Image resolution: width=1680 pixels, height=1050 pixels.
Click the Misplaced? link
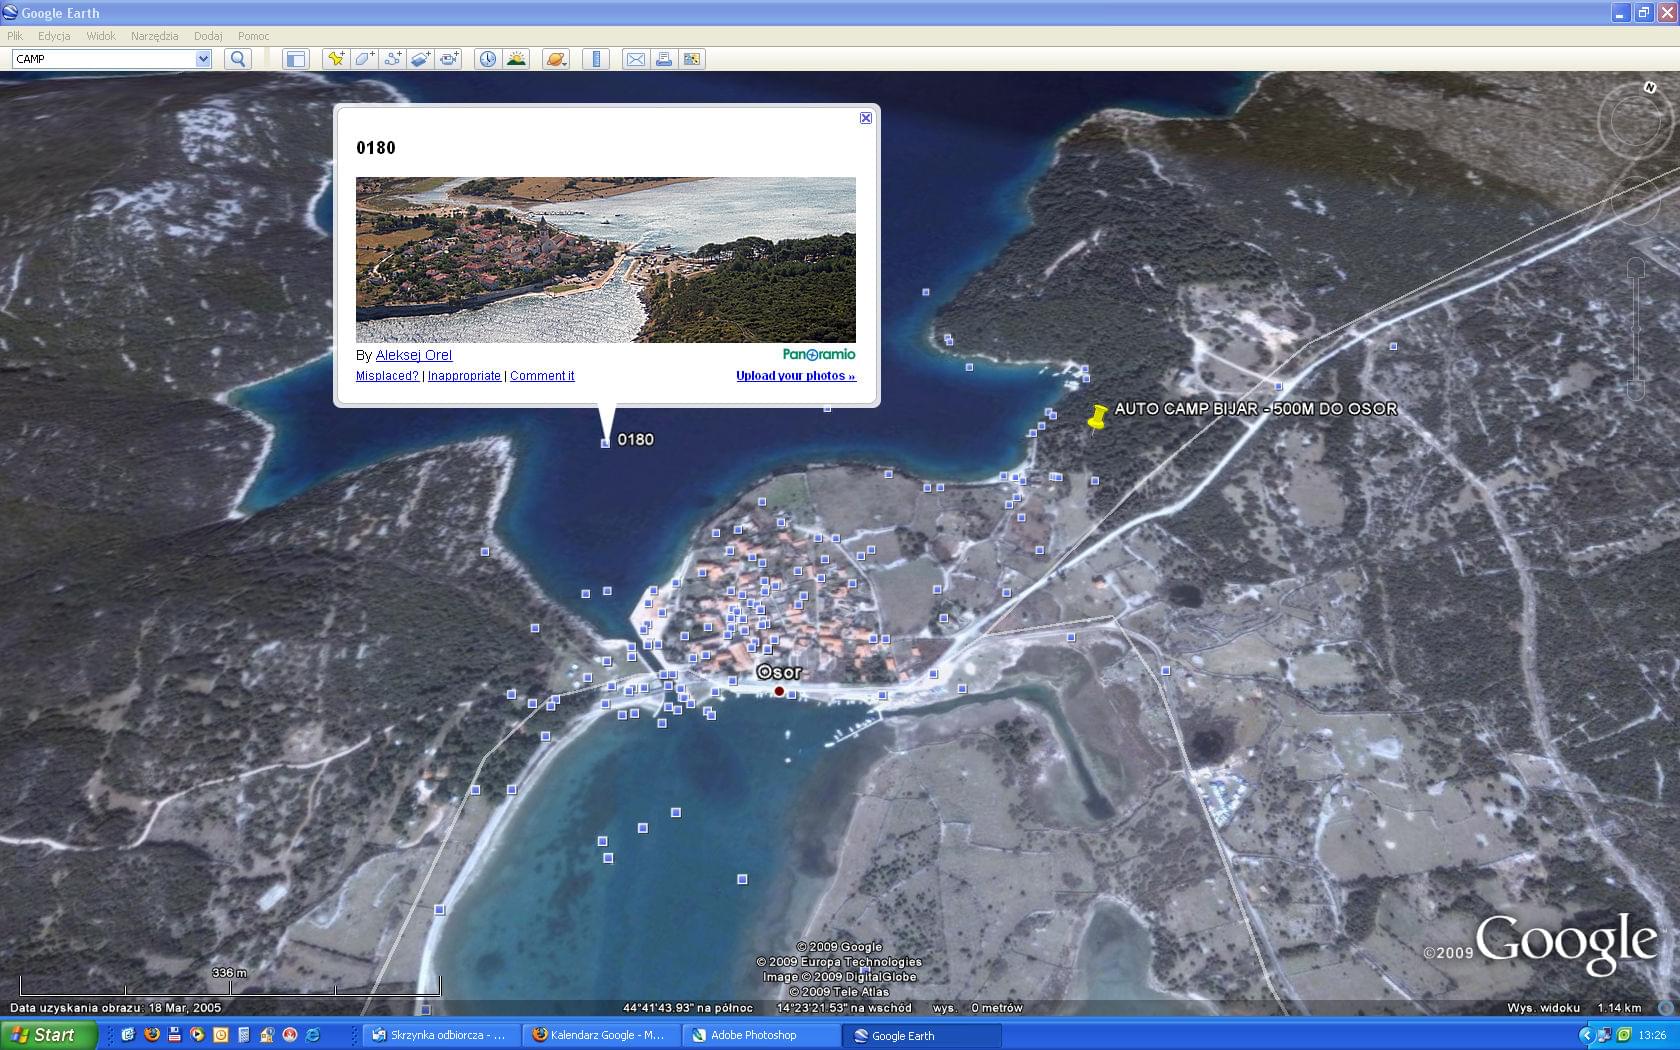(387, 376)
